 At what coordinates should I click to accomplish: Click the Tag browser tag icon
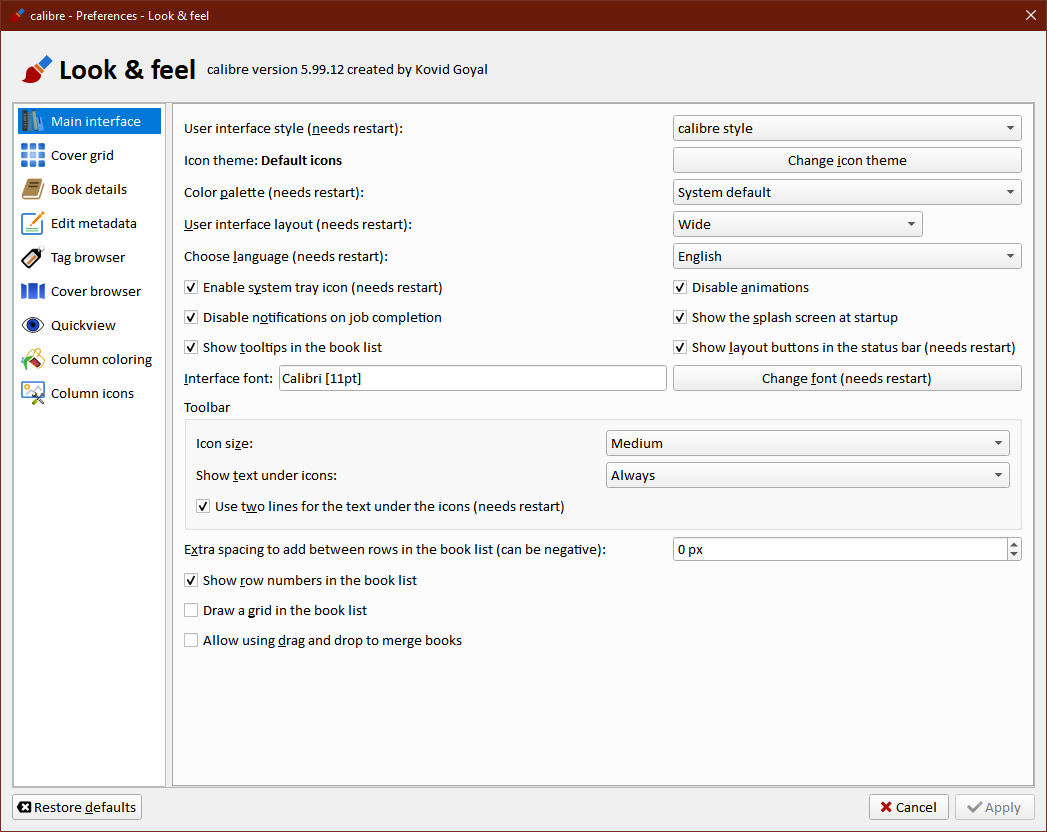click(33, 257)
